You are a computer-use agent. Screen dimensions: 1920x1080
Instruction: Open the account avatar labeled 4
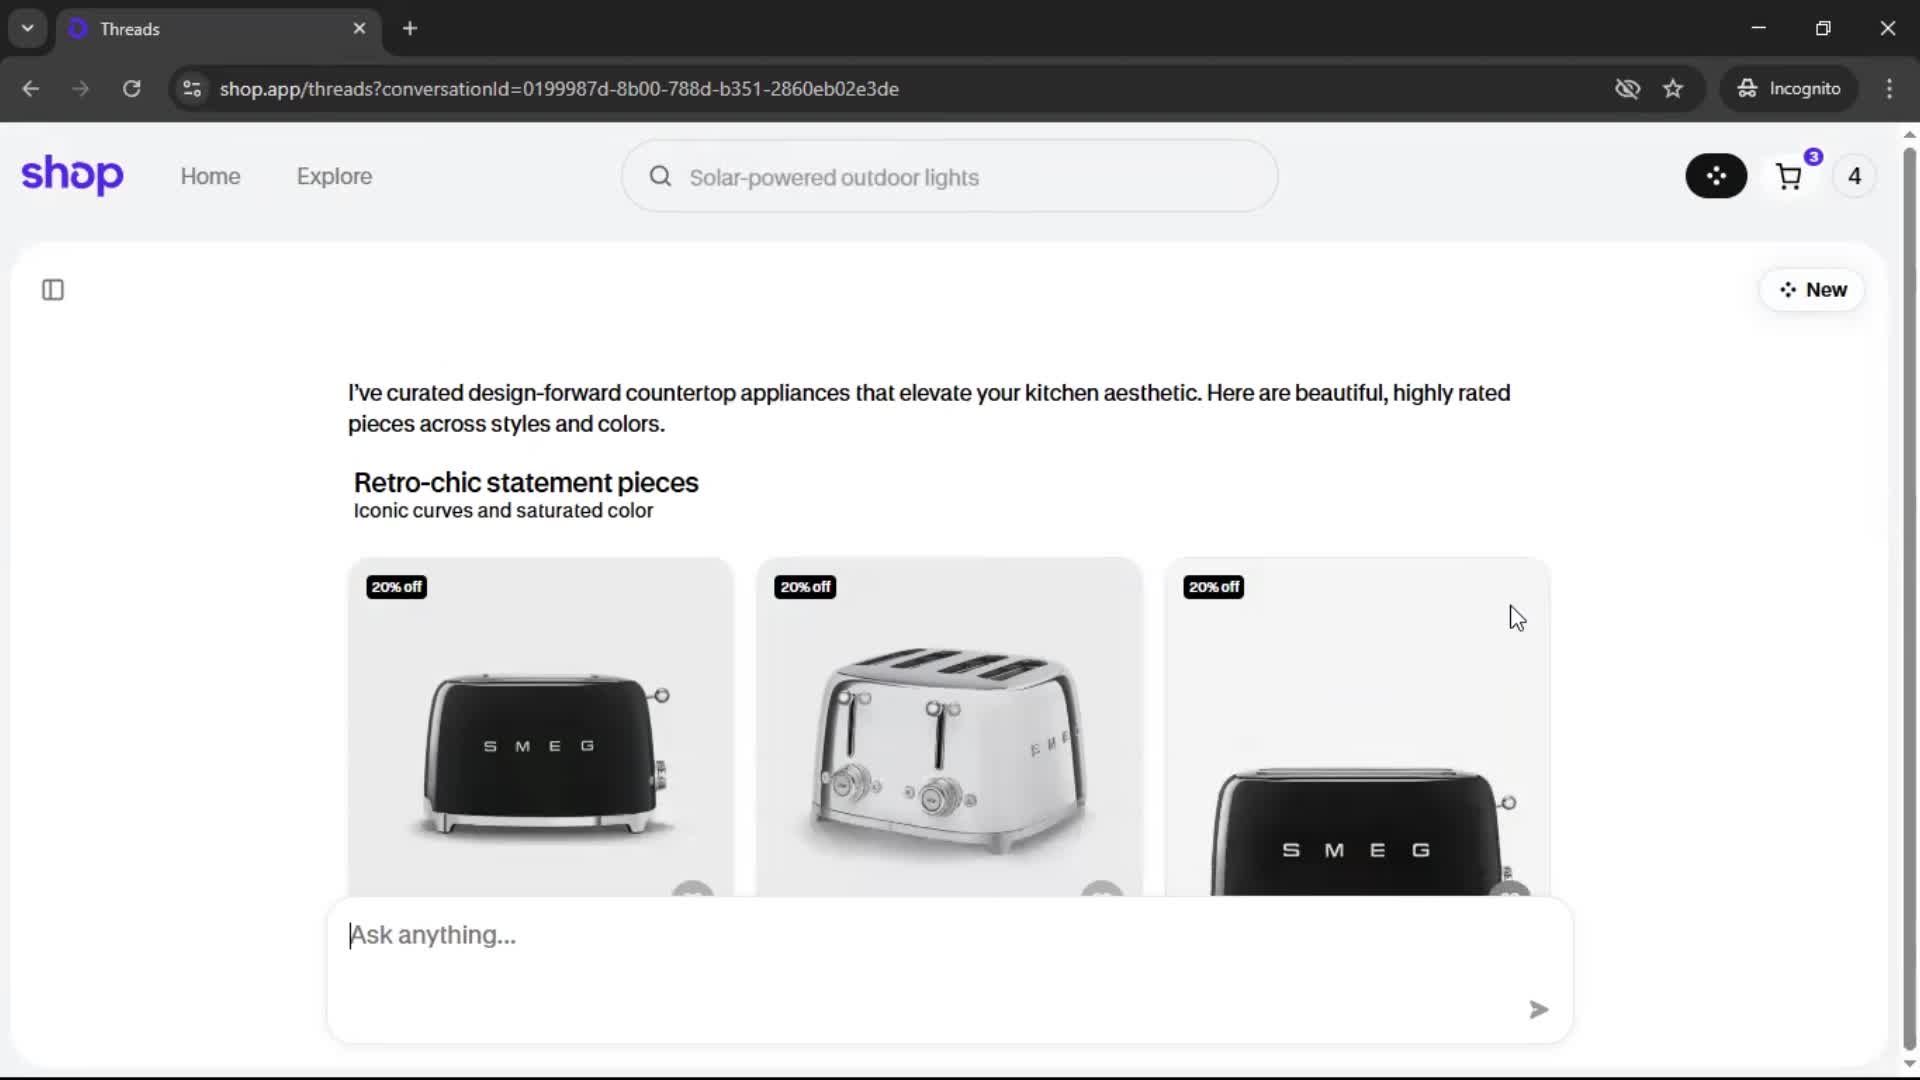pyautogui.click(x=1854, y=177)
